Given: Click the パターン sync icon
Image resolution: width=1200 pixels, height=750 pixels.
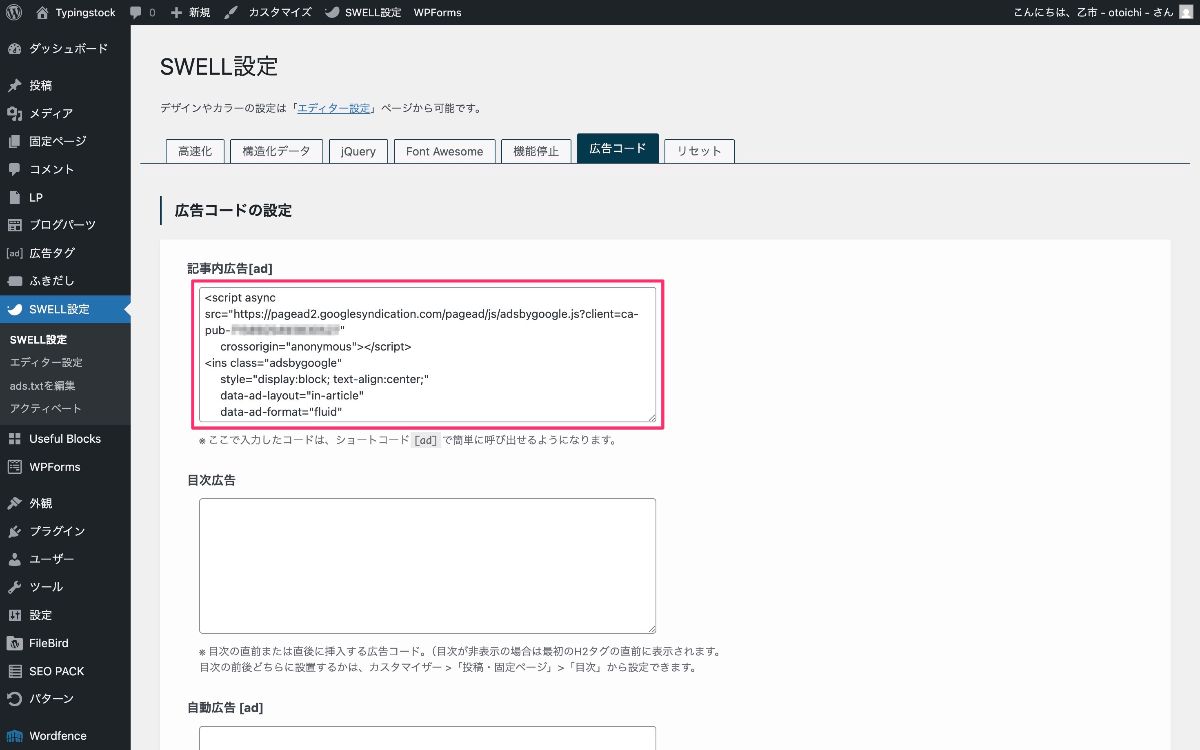Looking at the screenshot, I should 14,700.
